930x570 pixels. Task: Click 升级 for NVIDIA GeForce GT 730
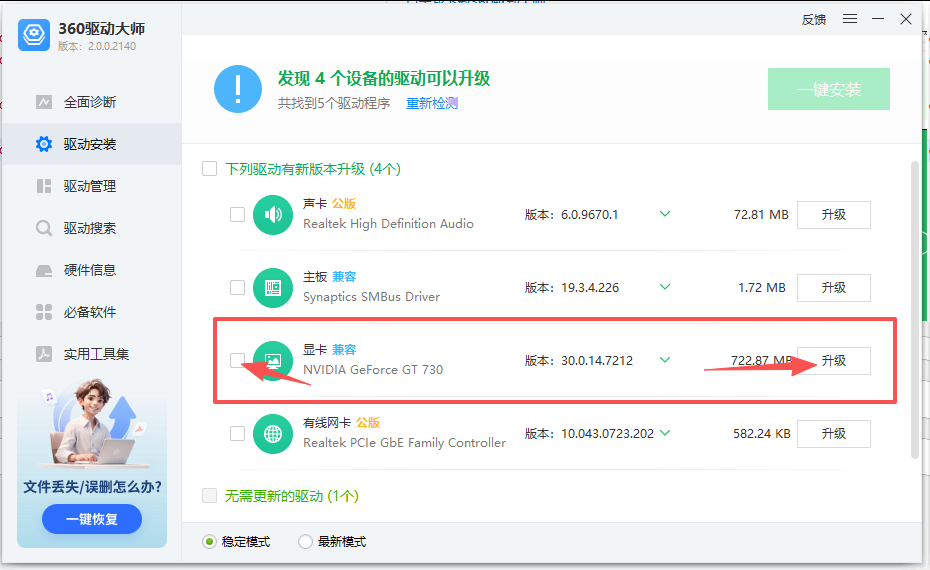(x=833, y=361)
